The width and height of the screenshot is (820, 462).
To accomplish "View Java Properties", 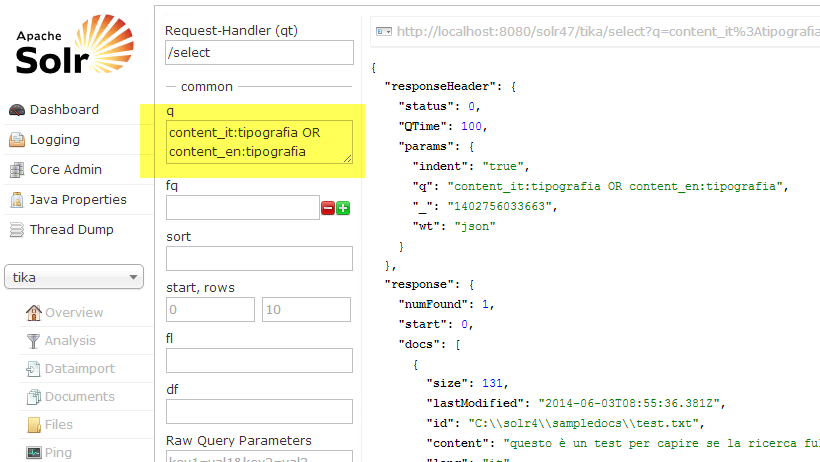I will pyautogui.click(x=78, y=199).
